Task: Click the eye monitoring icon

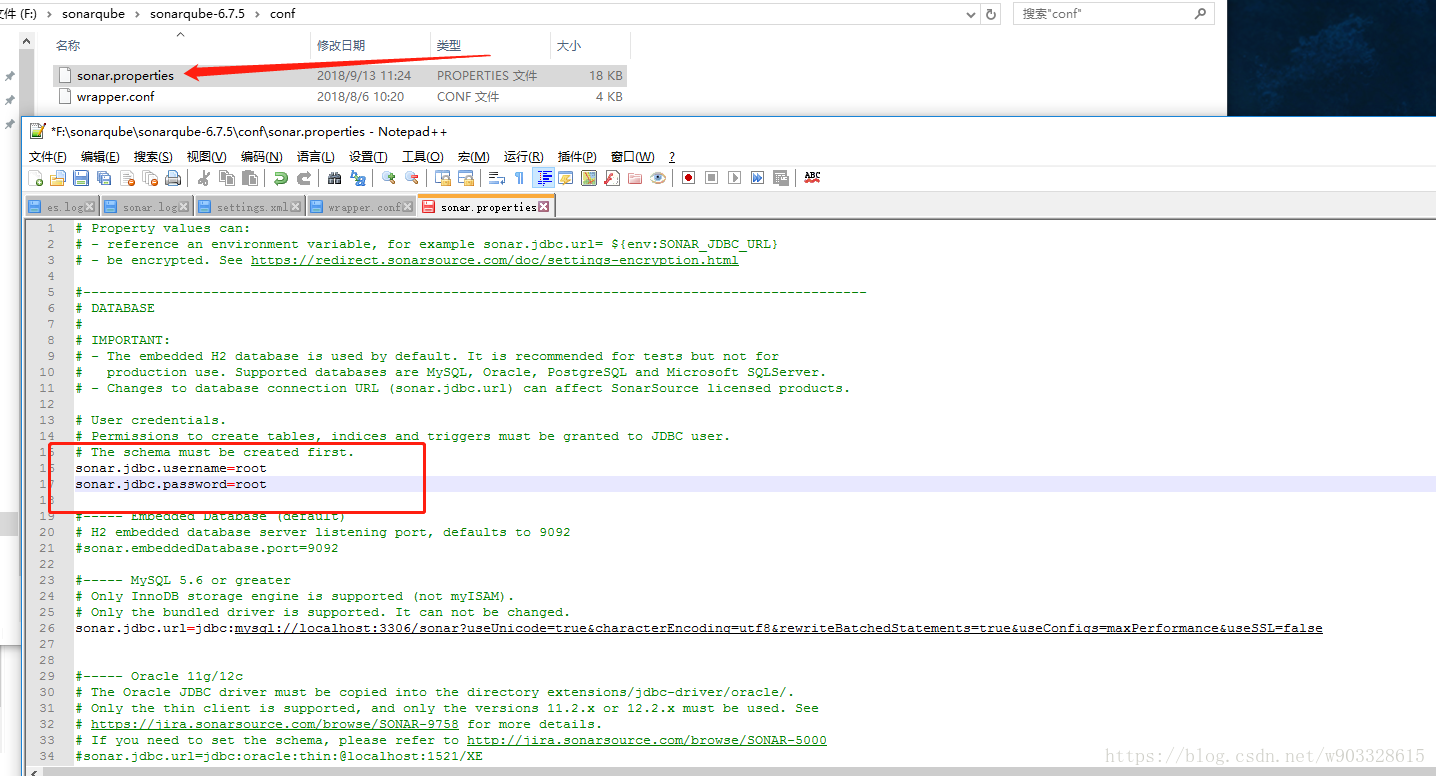Action: [x=658, y=178]
